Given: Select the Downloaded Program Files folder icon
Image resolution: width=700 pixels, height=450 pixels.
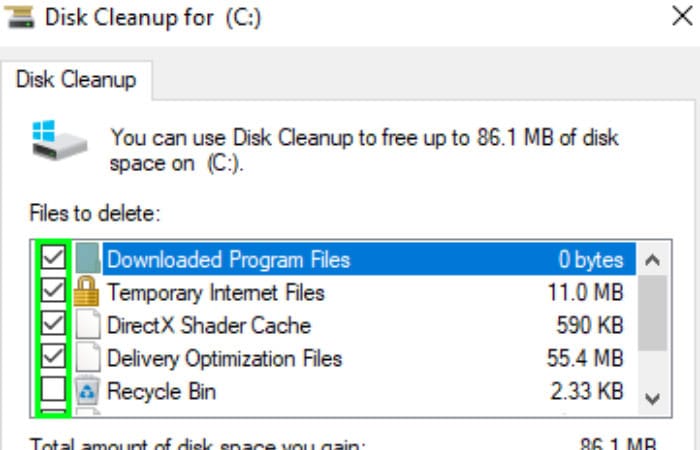Looking at the screenshot, I should (x=88, y=258).
